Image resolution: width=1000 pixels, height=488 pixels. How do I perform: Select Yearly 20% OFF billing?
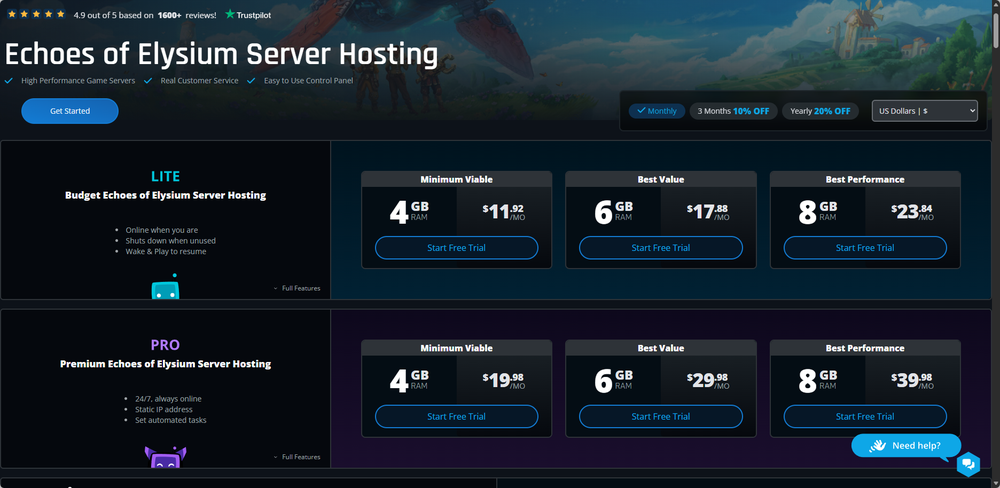(820, 111)
